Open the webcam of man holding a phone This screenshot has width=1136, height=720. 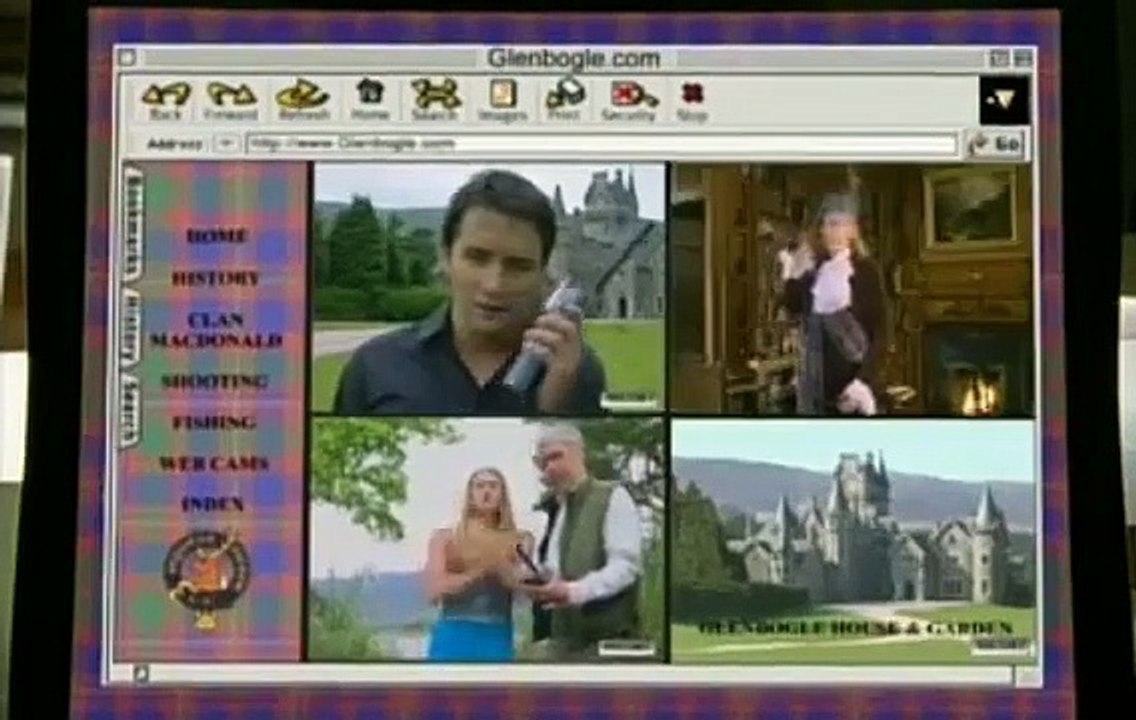[x=489, y=288]
